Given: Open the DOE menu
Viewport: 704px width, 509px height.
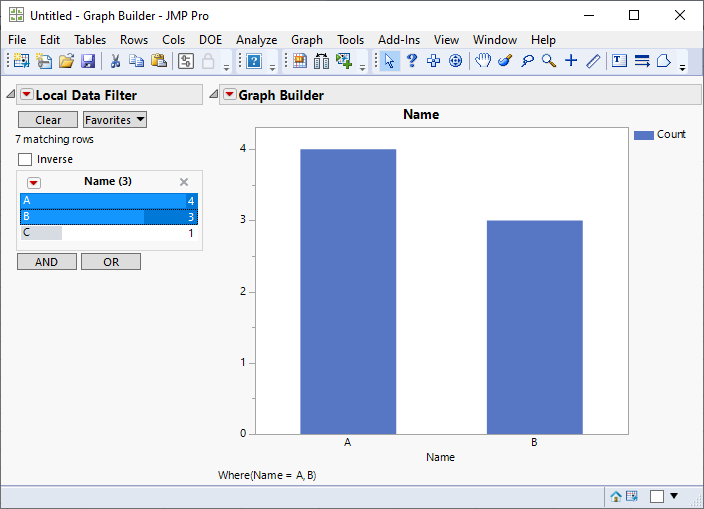Looking at the screenshot, I should [211, 40].
